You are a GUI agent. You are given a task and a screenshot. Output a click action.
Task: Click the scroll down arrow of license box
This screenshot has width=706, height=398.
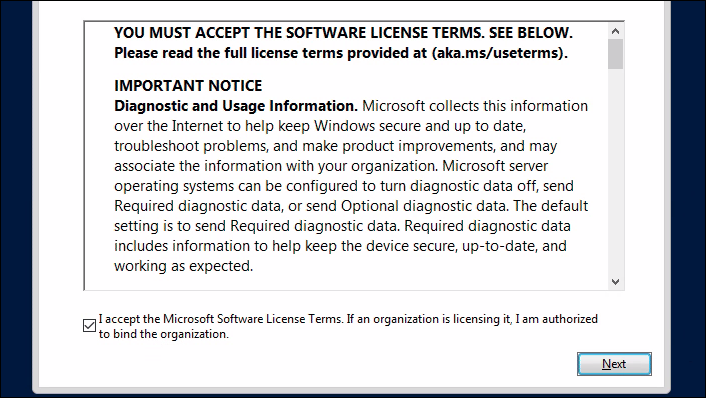click(615, 282)
